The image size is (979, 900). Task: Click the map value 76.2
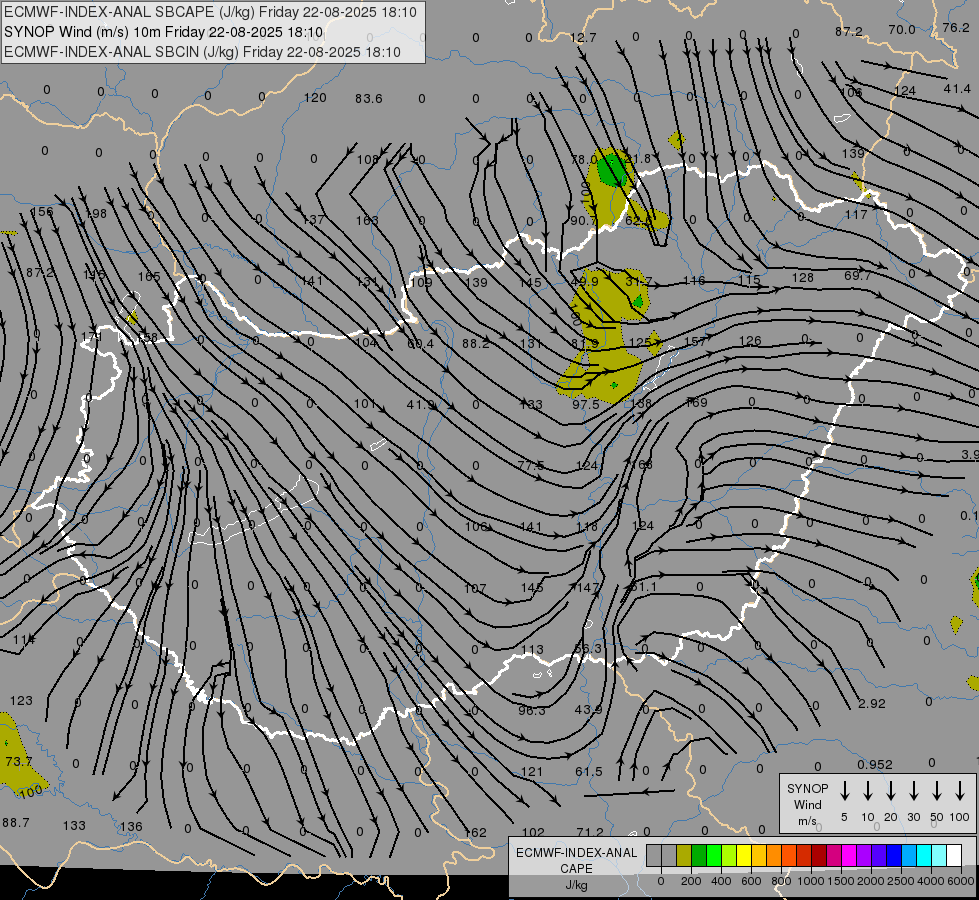click(x=956, y=27)
